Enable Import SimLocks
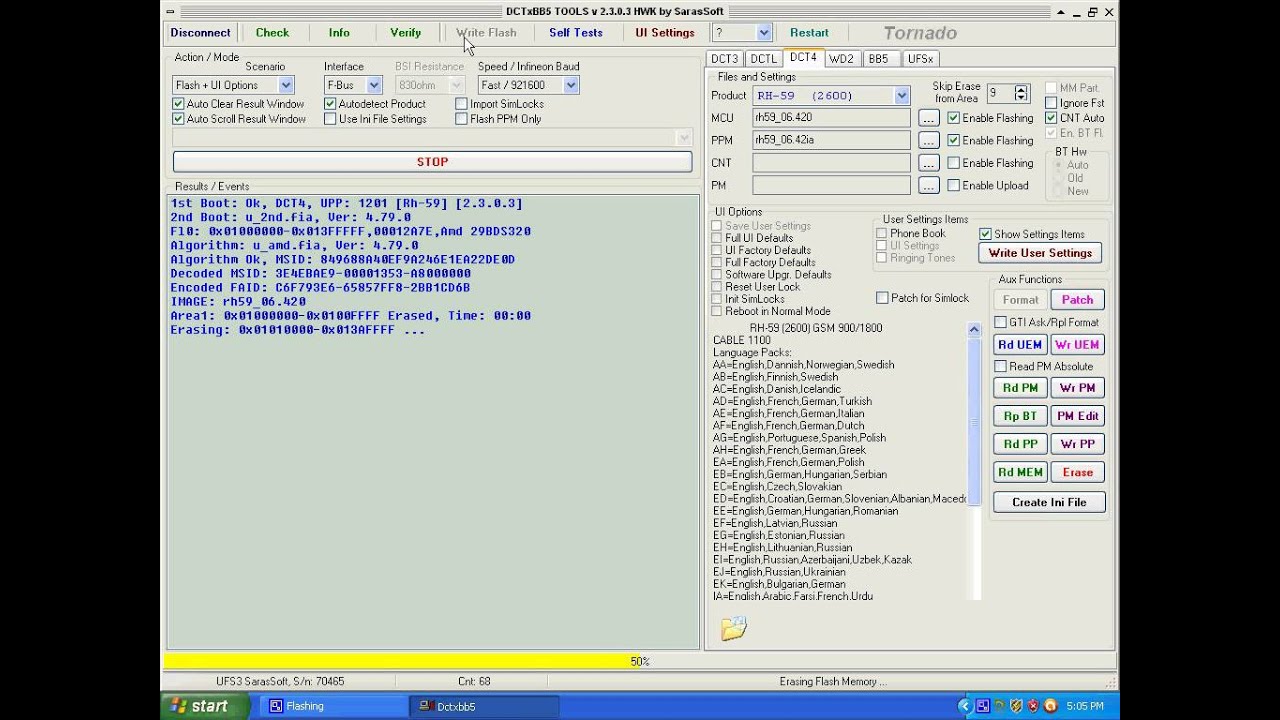This screenshot has width=1280, height=720. (461, 104)
